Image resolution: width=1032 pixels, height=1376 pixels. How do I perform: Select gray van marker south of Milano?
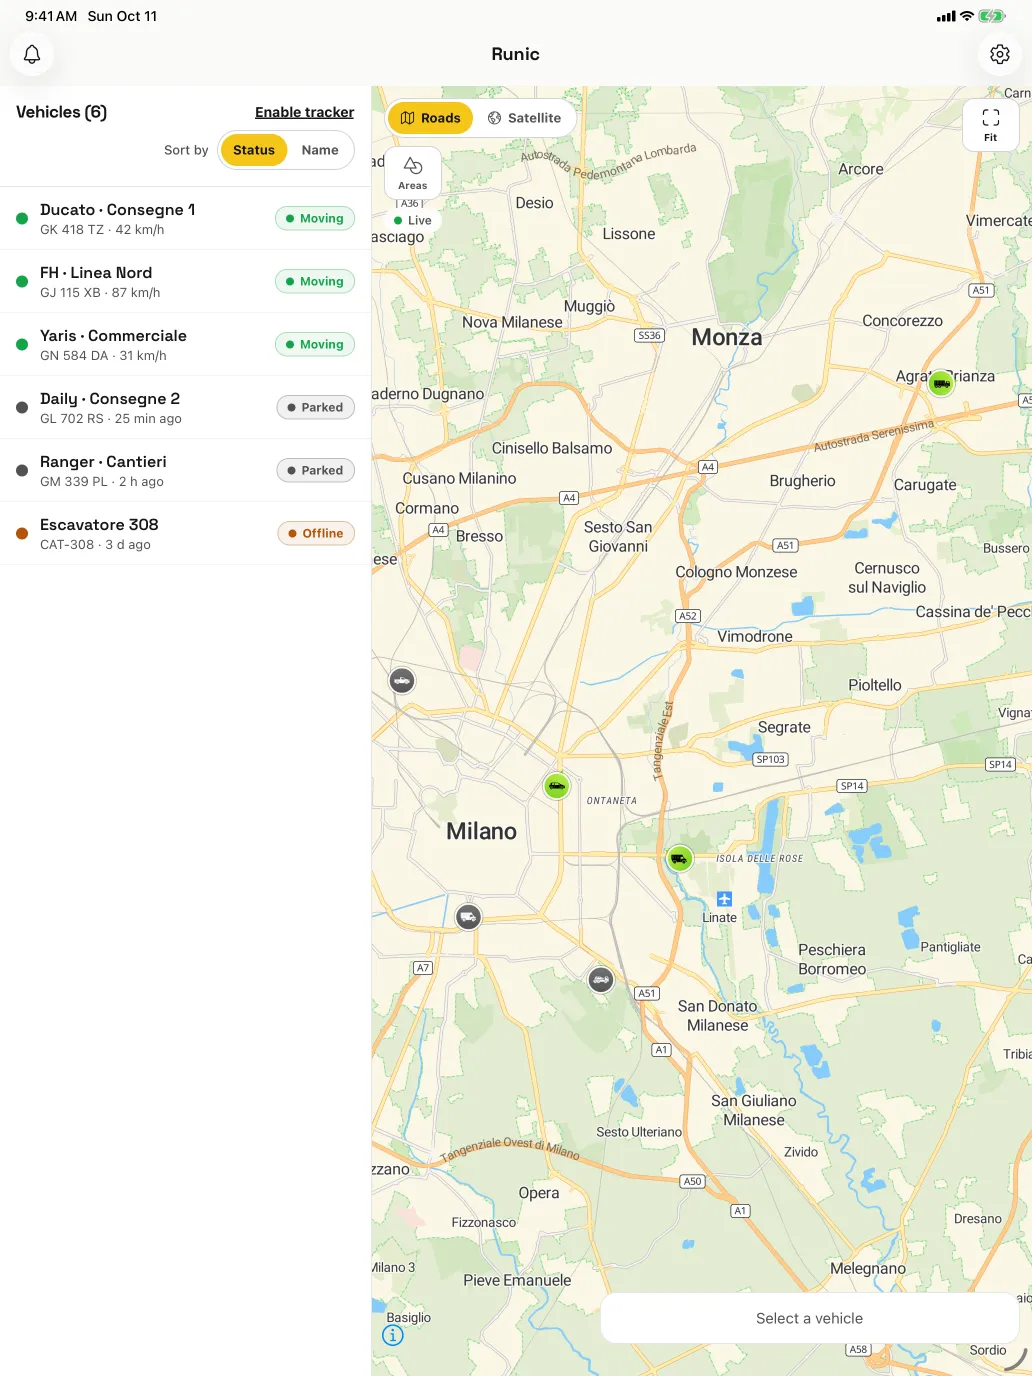click(x=468, y=917)
